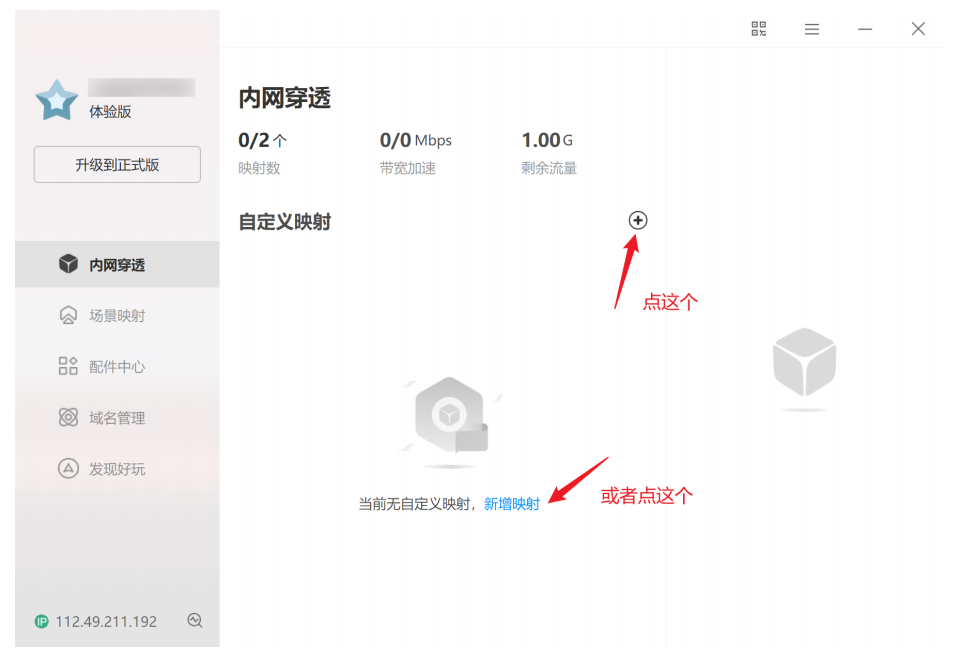Click the grid icon beside 配件中心
The width and height of the screenshot is (956, 670).
[x=68, y=366]
